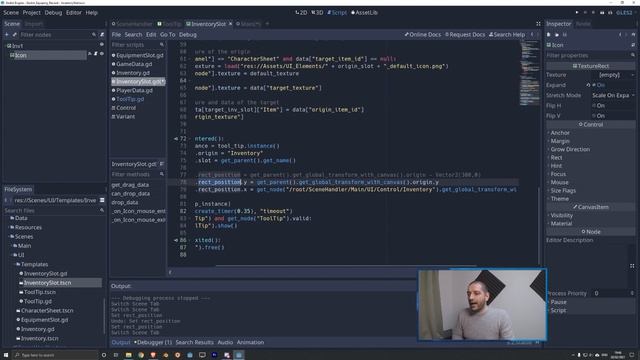This screenshot has height=360, width=640.
Task: Open EquipmentSlot.gd in script list
Action: [138, 55]
